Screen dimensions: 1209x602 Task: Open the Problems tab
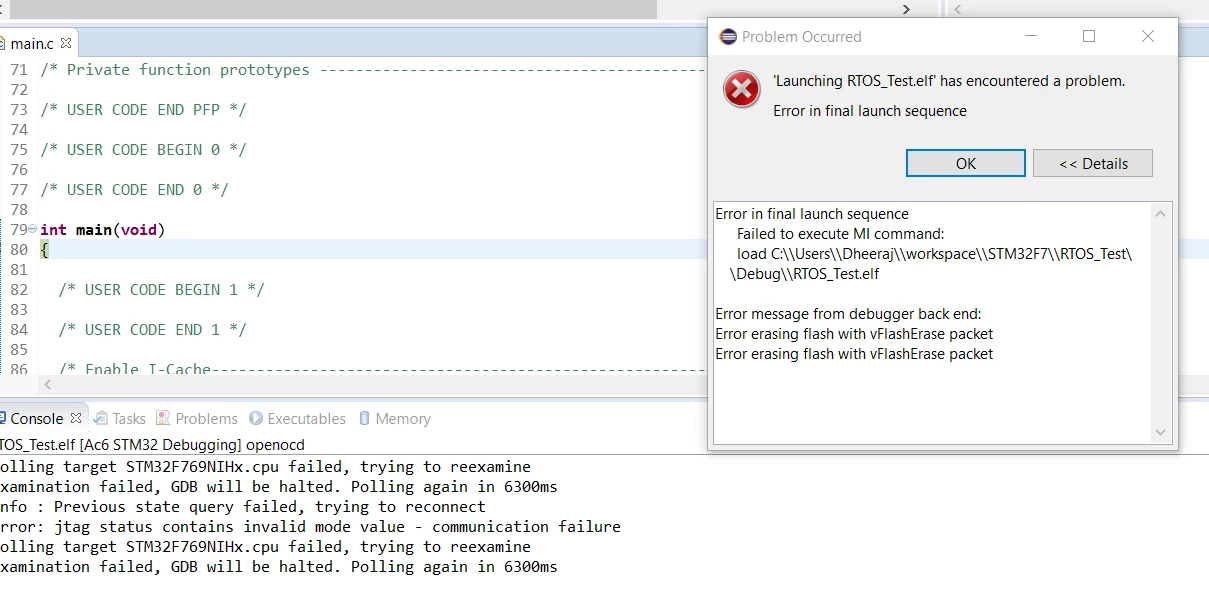tap(206, 418)
